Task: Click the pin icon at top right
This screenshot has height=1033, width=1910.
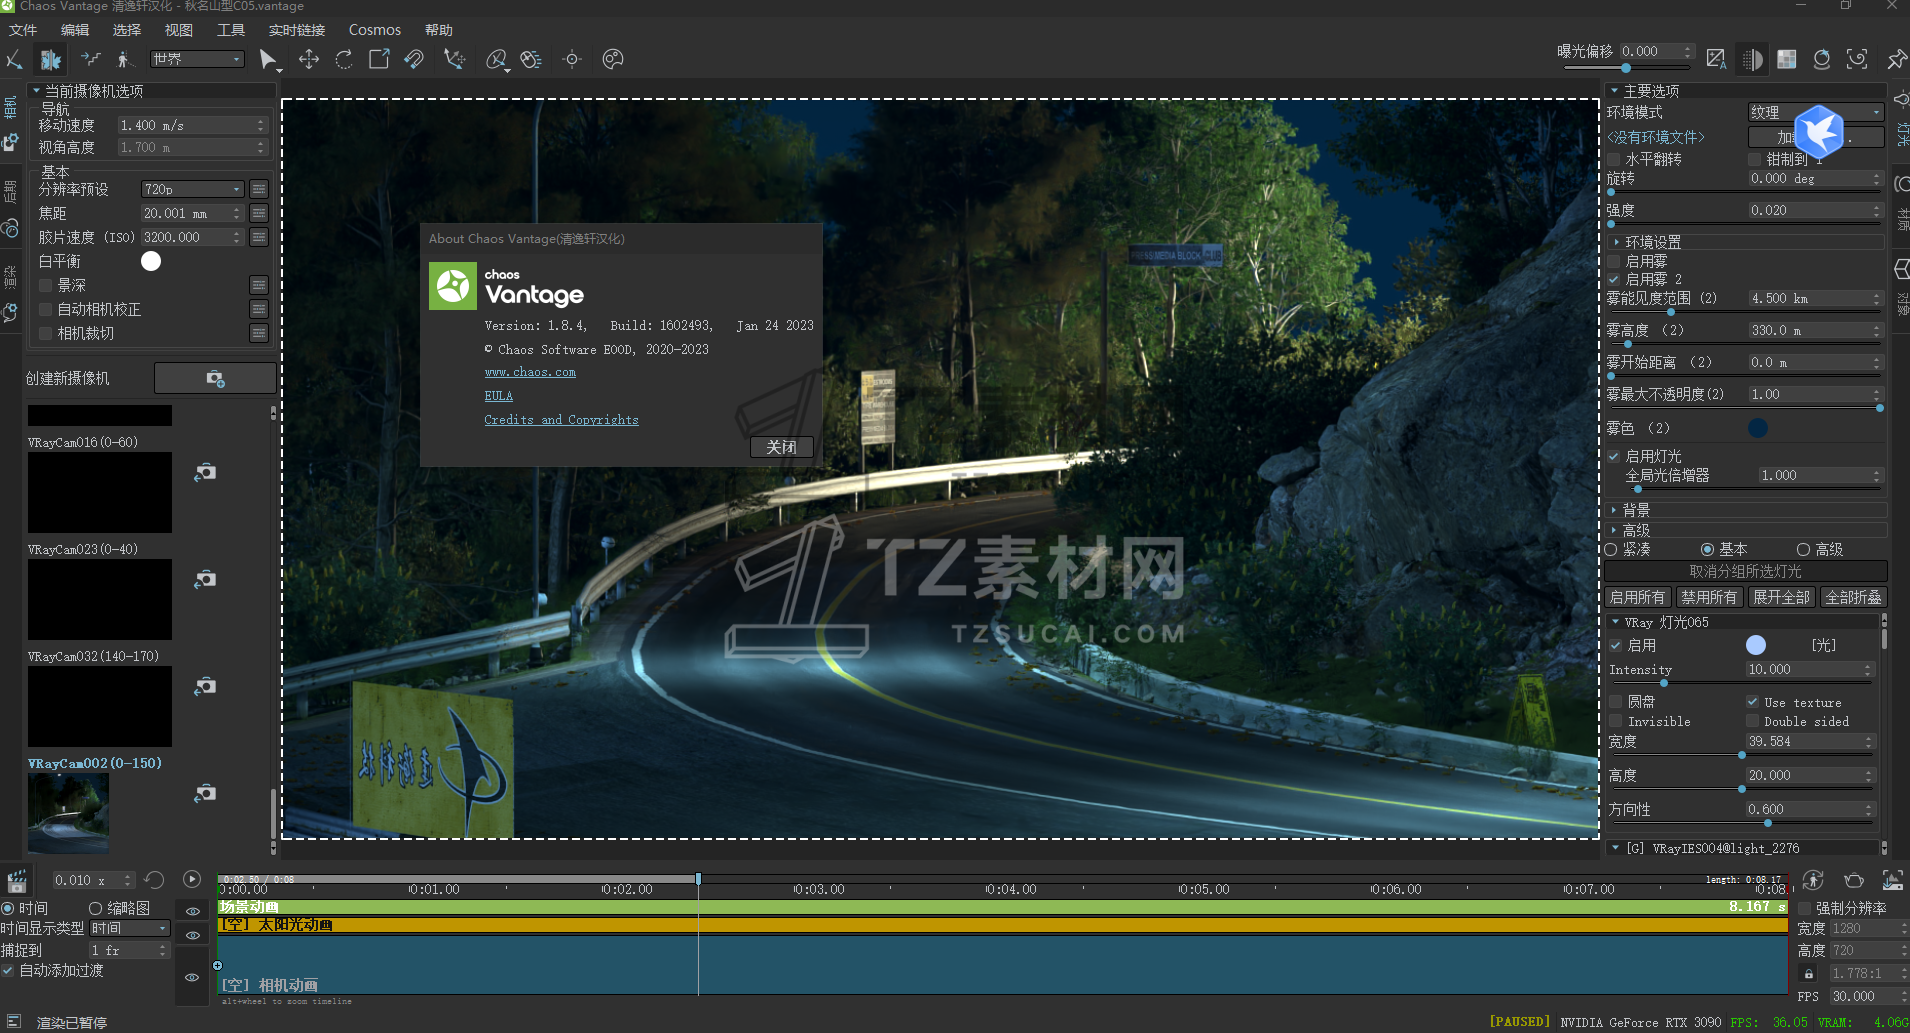Action: [x=1896, y=60]
